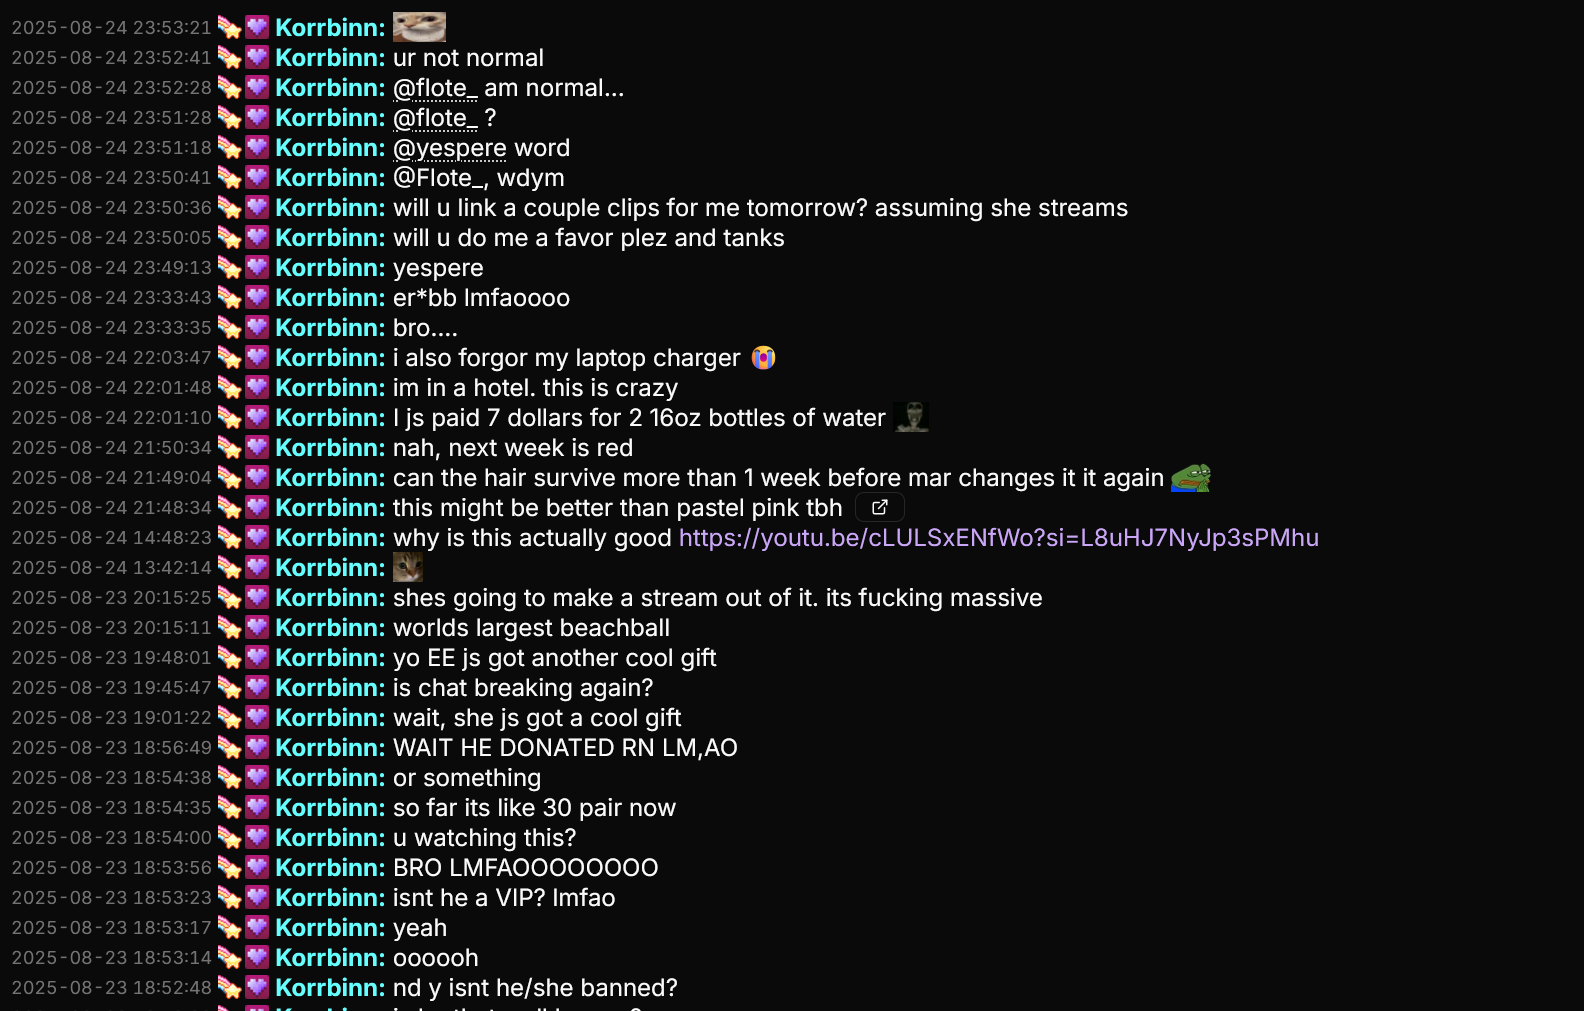The width and height of the screenshot is (1584, 1011).
Task: Click shooting star badge on 'BRO LMFAOOOOOOOO' message
Action: pos(230,868)
